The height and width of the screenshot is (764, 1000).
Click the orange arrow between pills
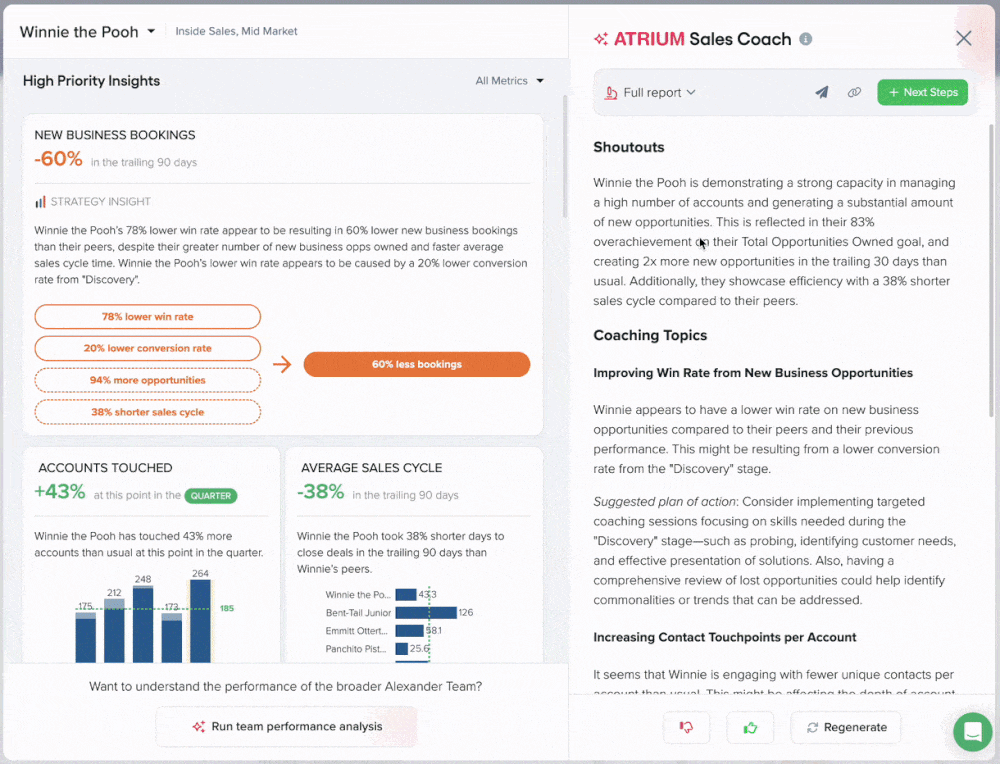pos(282,365)
